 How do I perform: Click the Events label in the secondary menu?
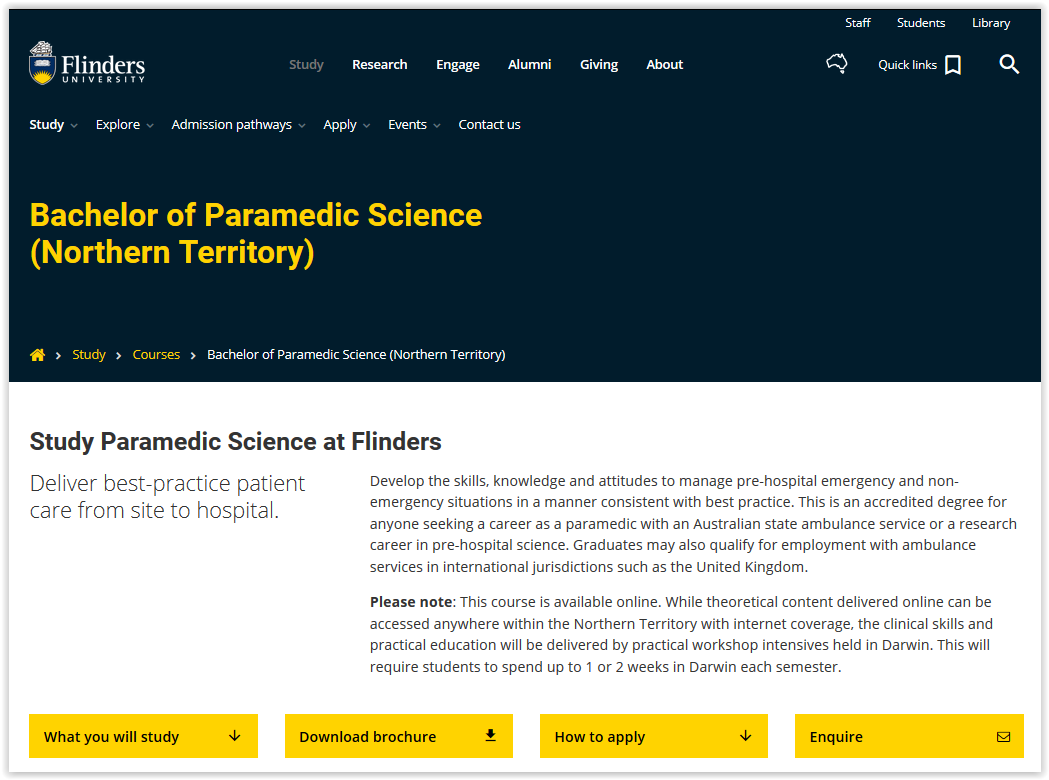point(407,124)
